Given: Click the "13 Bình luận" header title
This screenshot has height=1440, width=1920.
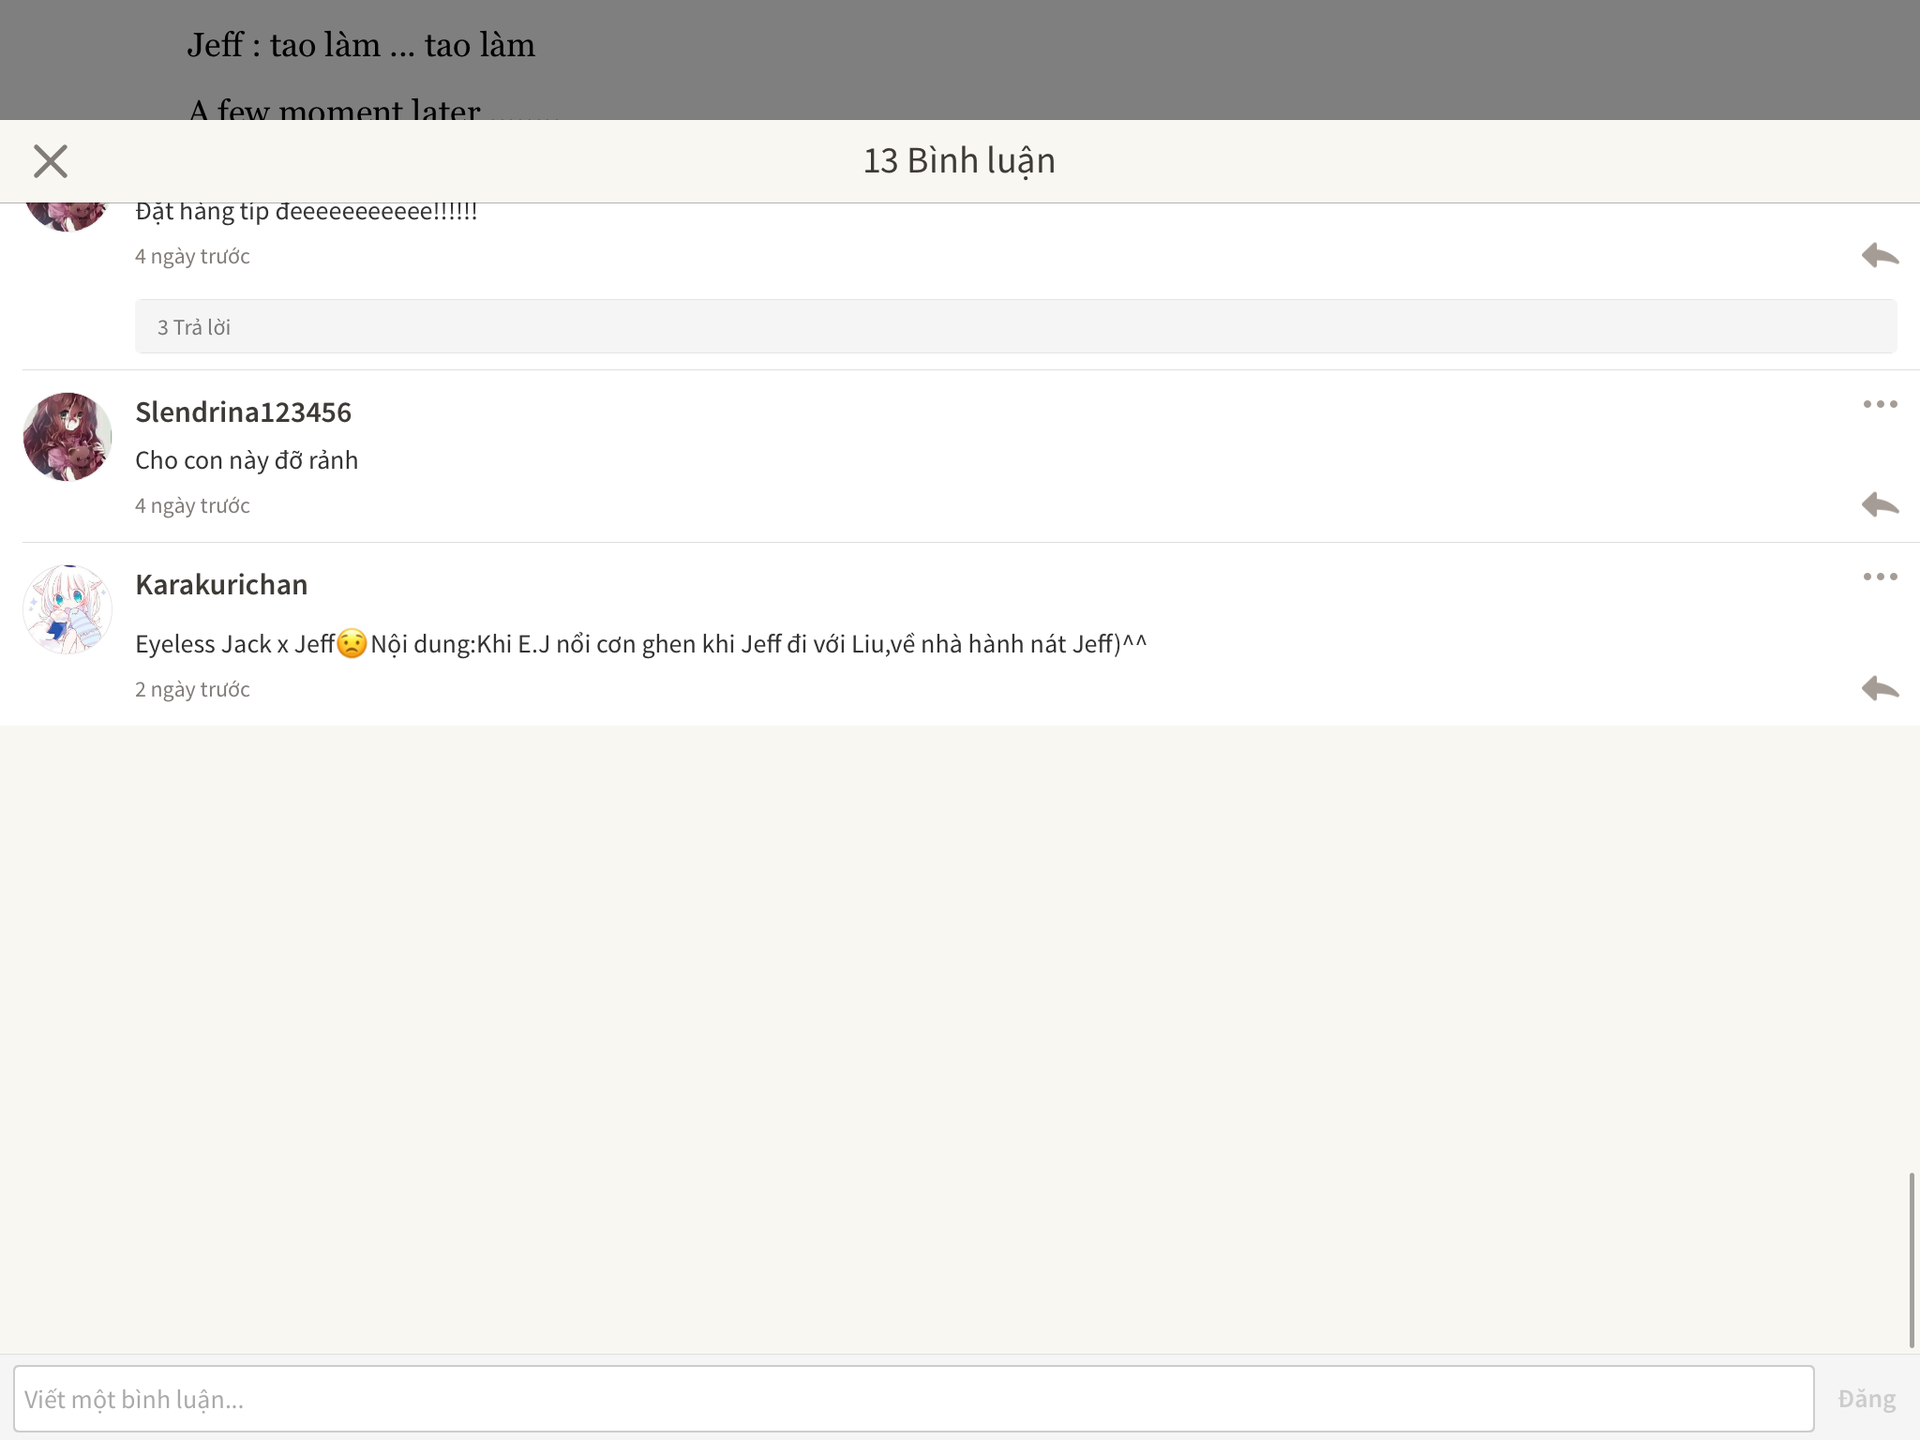Looking at the screenshot, I should [959, 161].
